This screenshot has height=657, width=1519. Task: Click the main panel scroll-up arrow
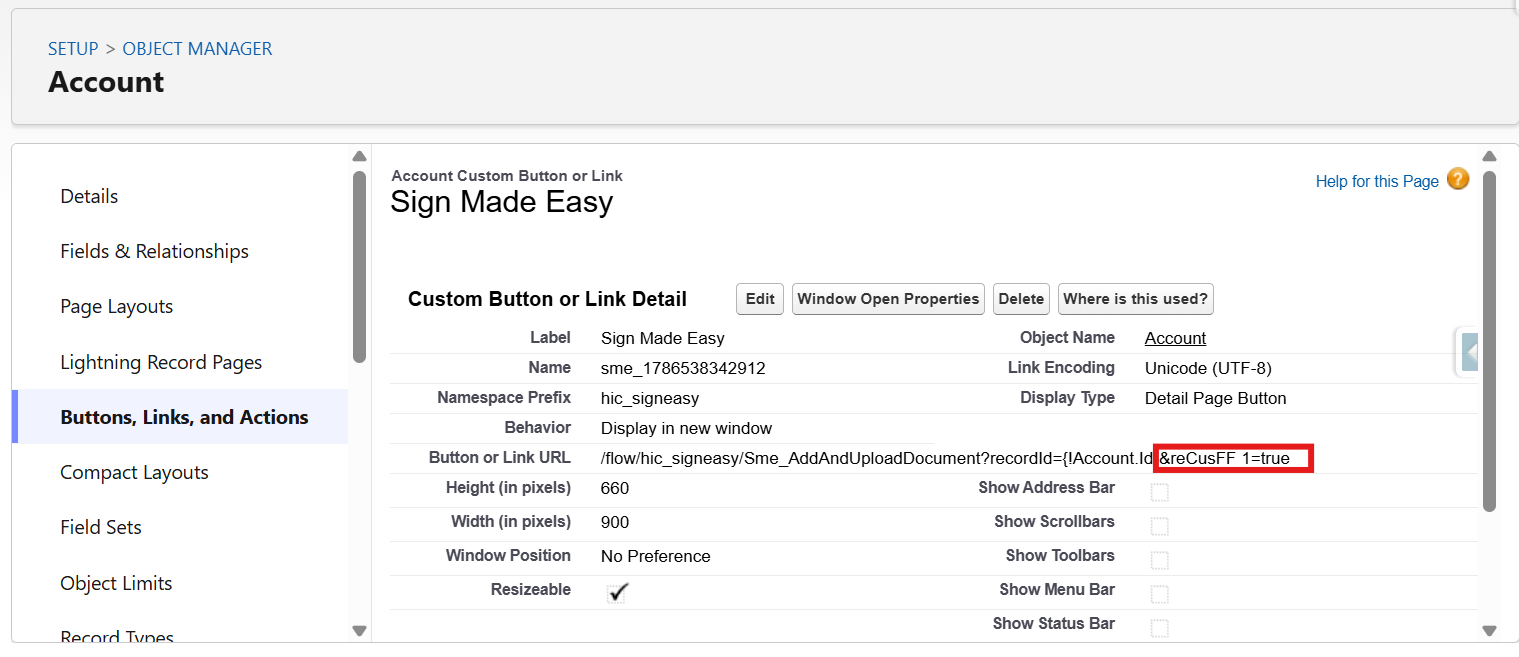[x=1489, y=157]
